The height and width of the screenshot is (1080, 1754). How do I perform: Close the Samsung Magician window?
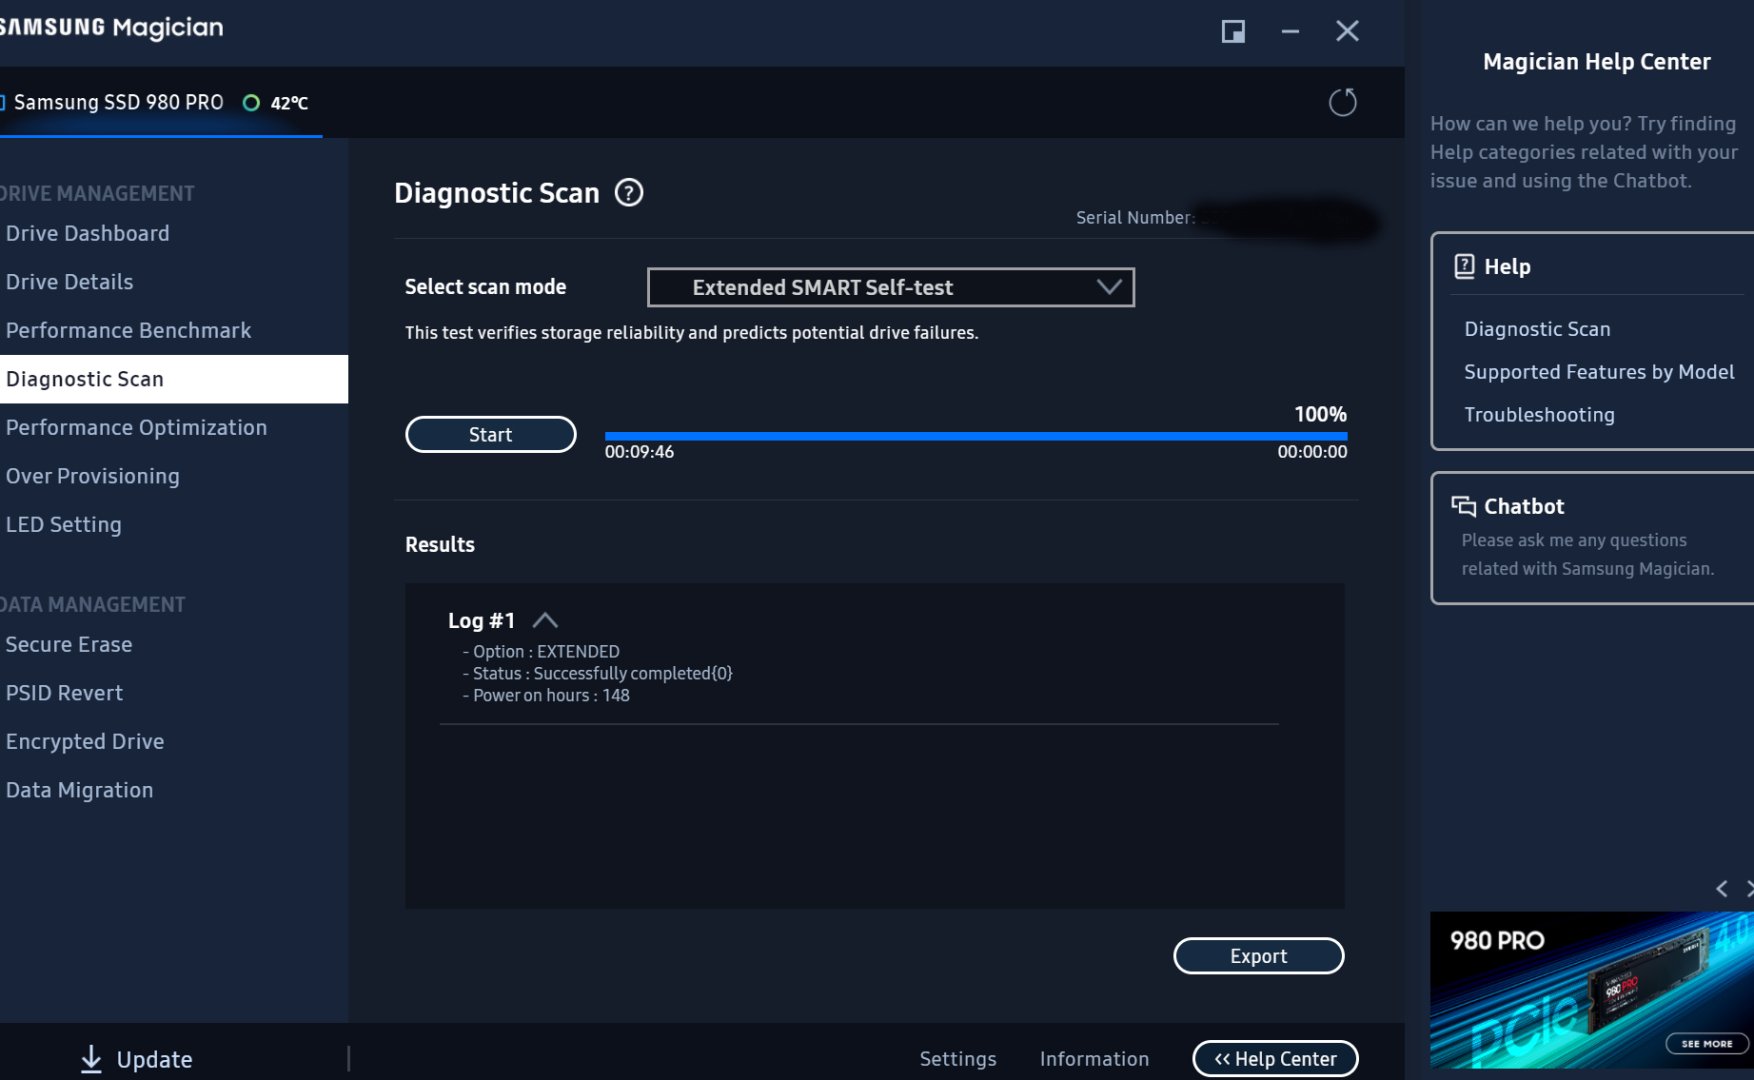click(1347, 31)
